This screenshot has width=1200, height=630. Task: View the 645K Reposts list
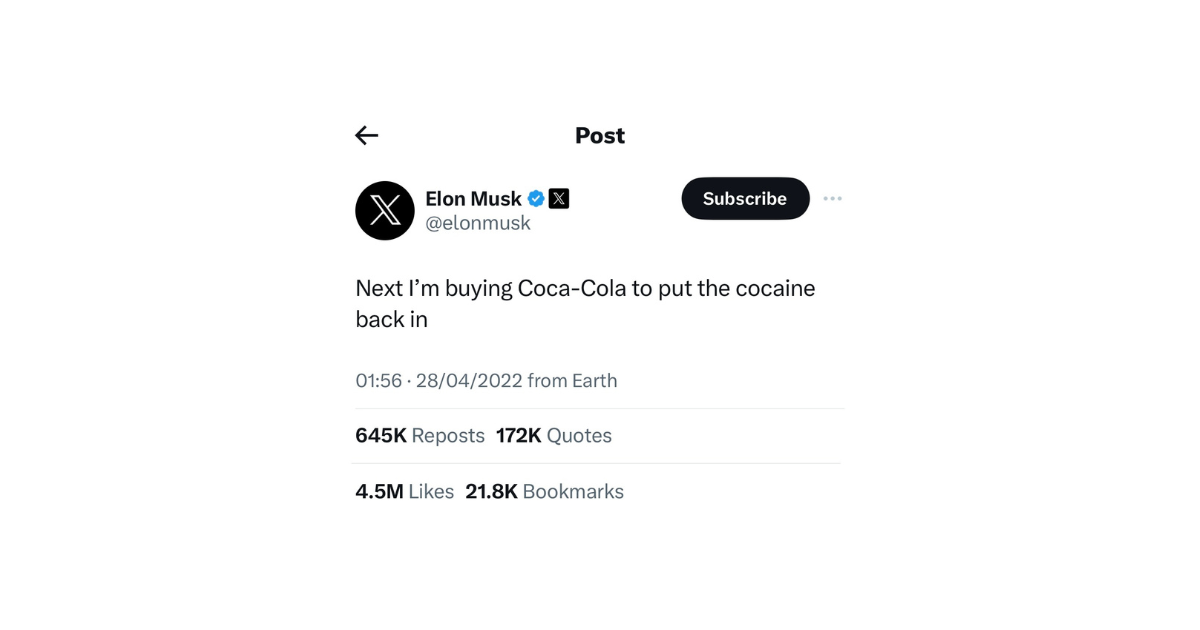(x=420, y=436)
